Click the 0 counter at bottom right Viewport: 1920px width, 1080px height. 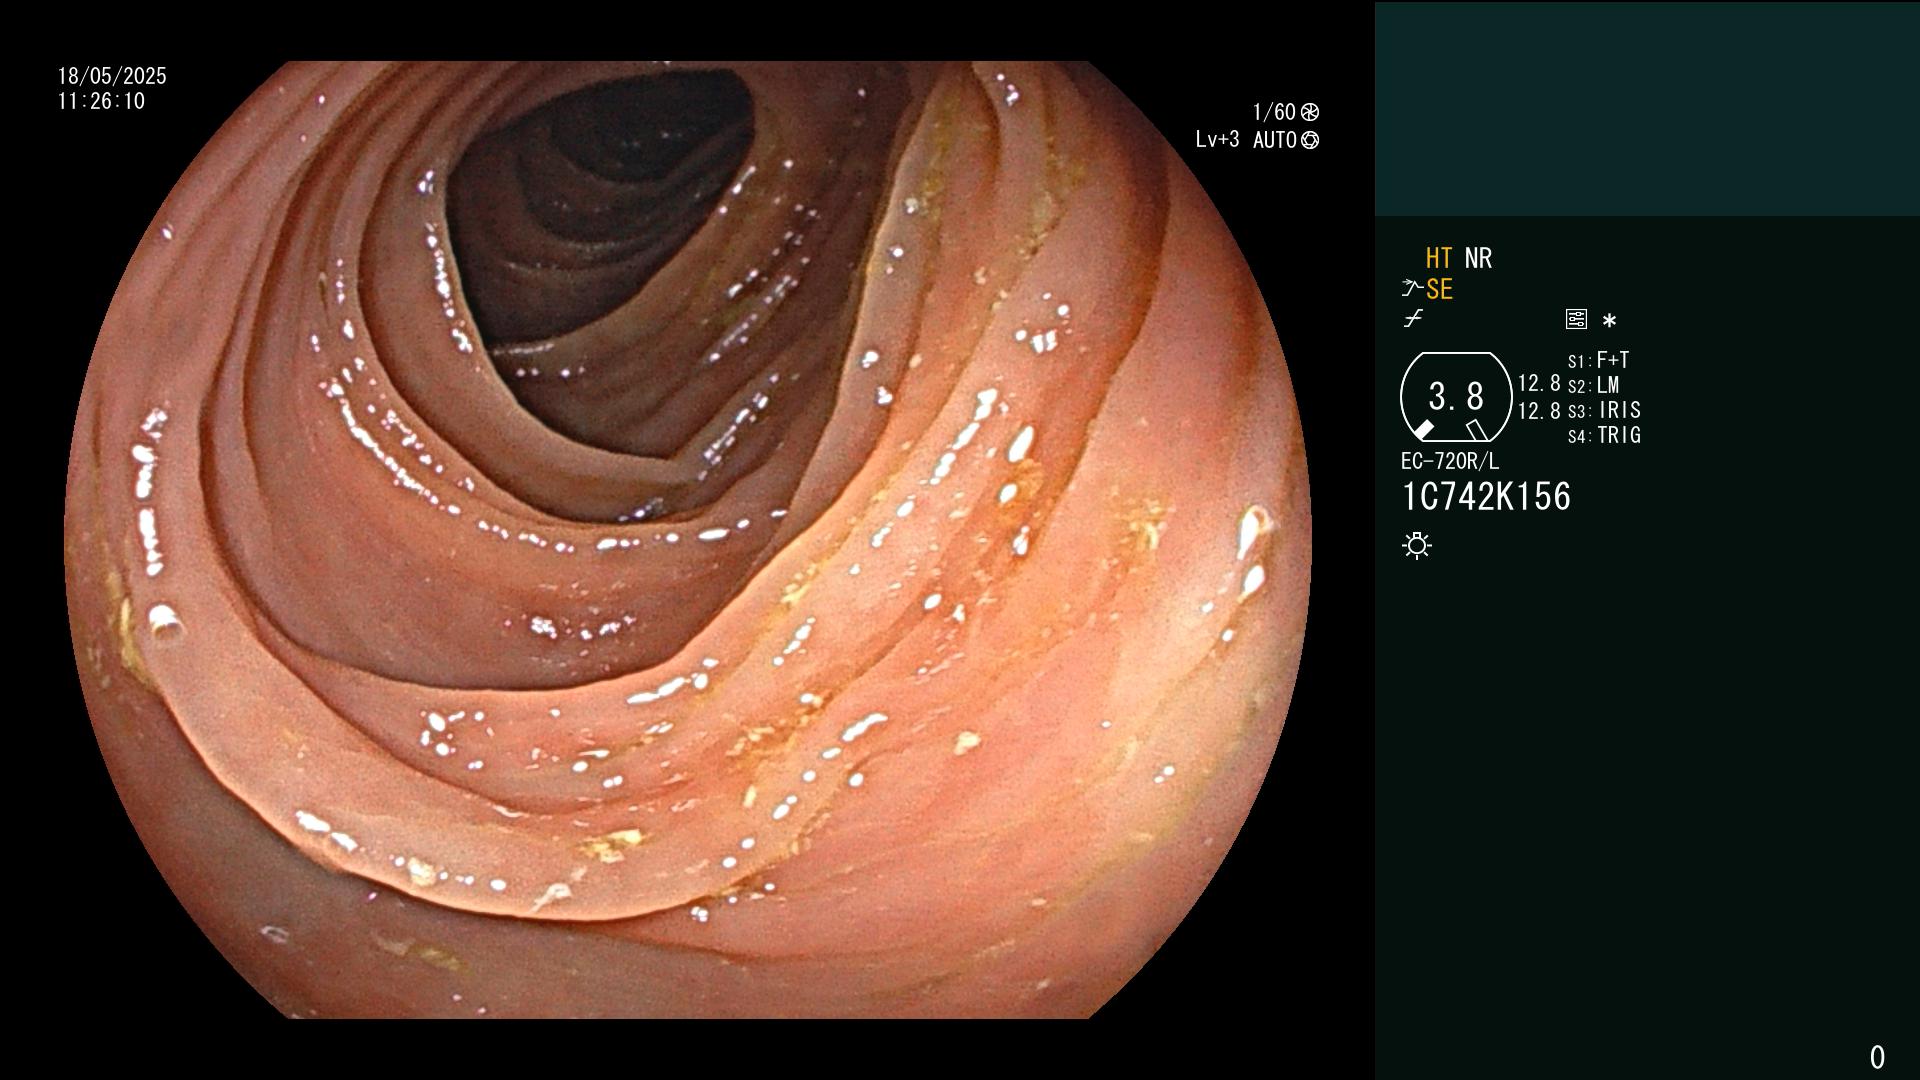(1877, 1057)
